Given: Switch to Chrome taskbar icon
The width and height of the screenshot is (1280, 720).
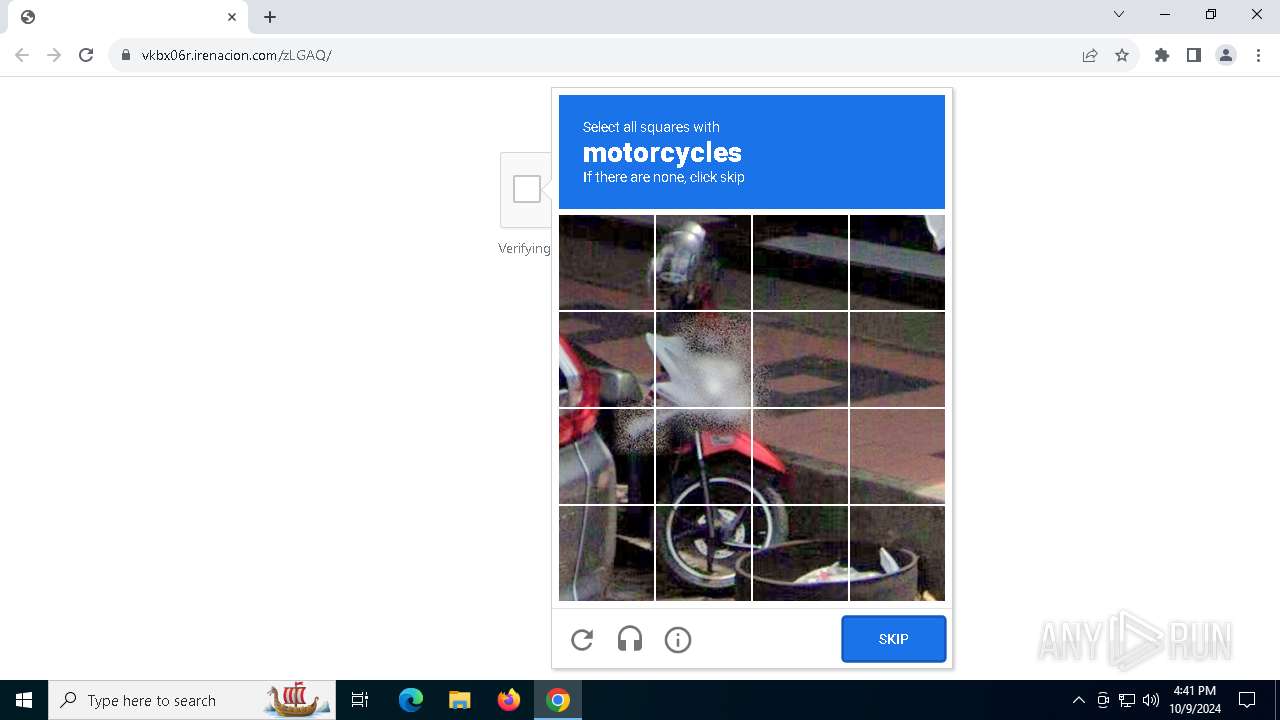Looking at the screenshot, I should point(558,700).
